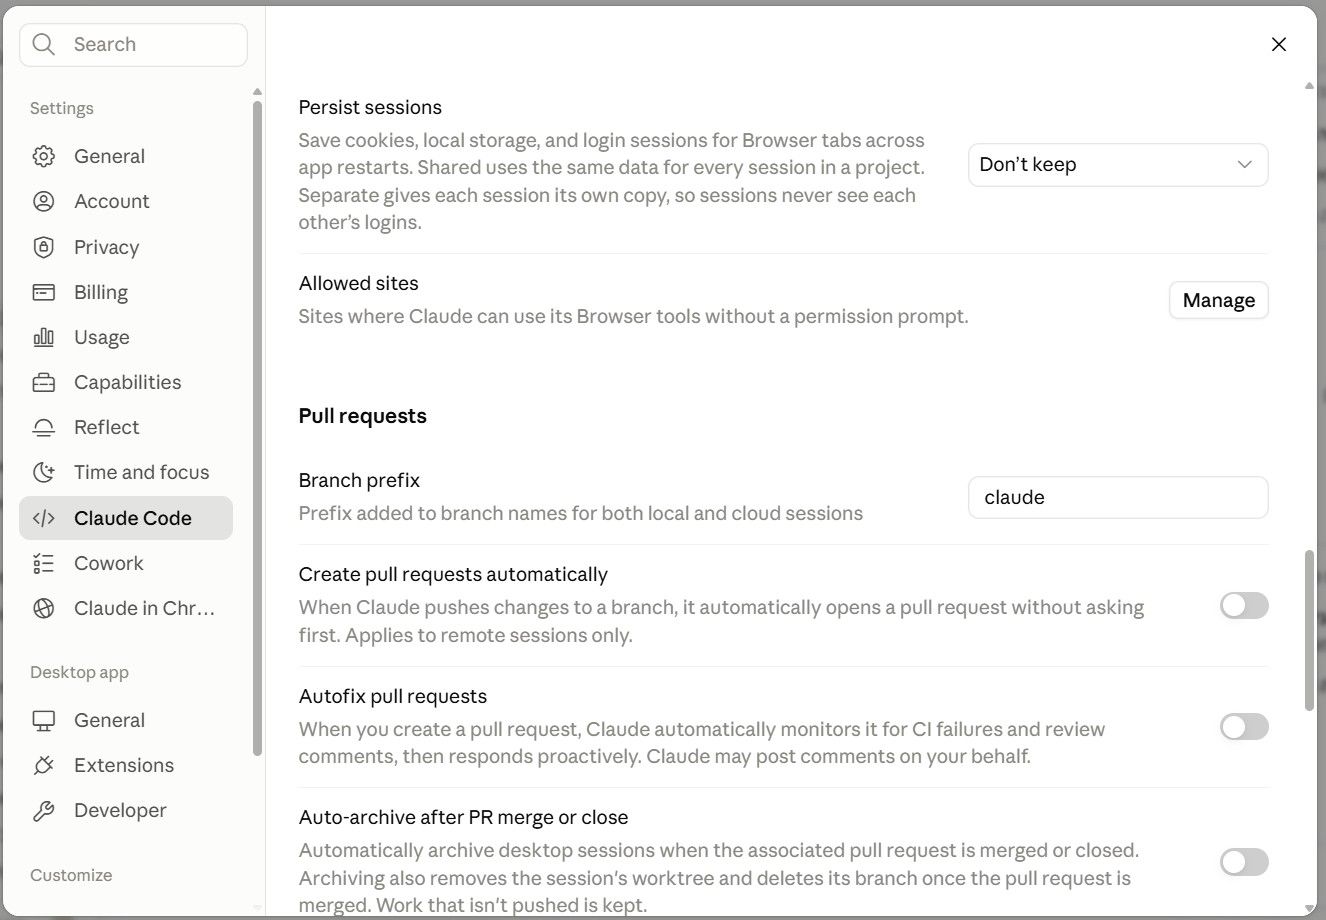Open Account via its person icon
The image size is (1326, 920).
(x=43, y=201)
